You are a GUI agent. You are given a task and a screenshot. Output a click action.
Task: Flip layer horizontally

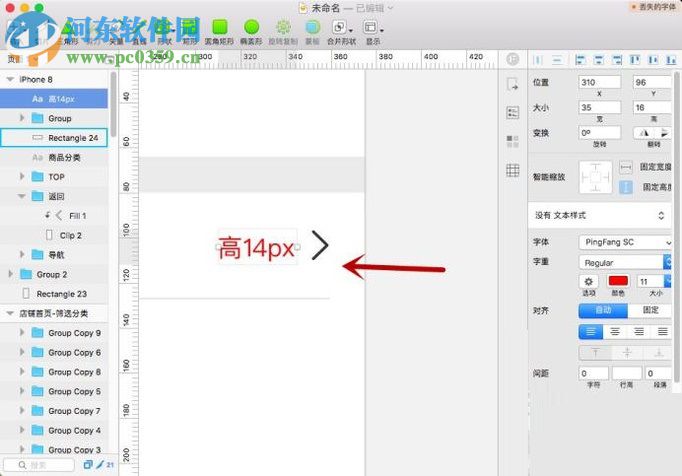[644, 133]
